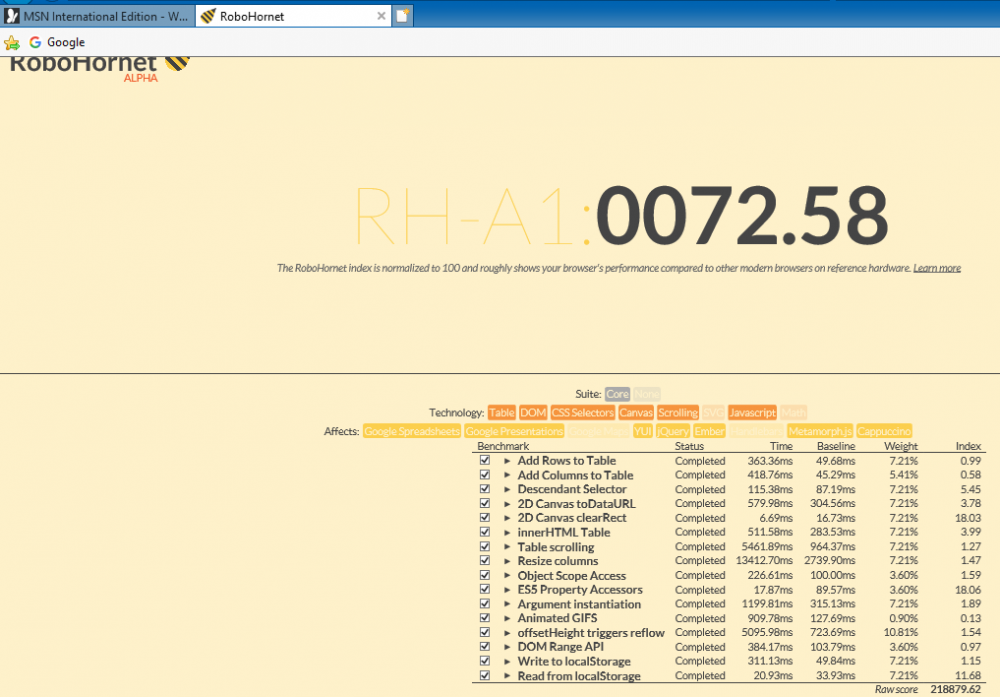
Task: Expand the Write to localStorage details
Action: click(507, 661)
